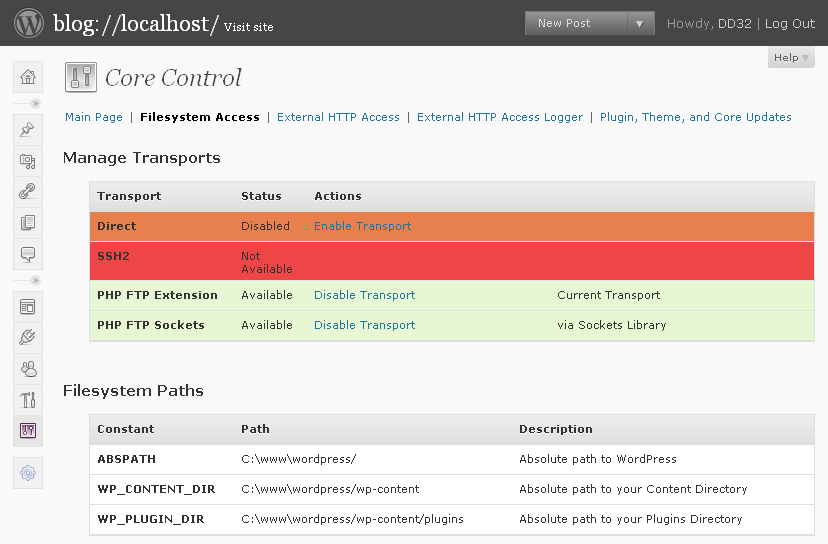Expand the New Post dropdown arrow
828x544 pixels.
(640, 23)
